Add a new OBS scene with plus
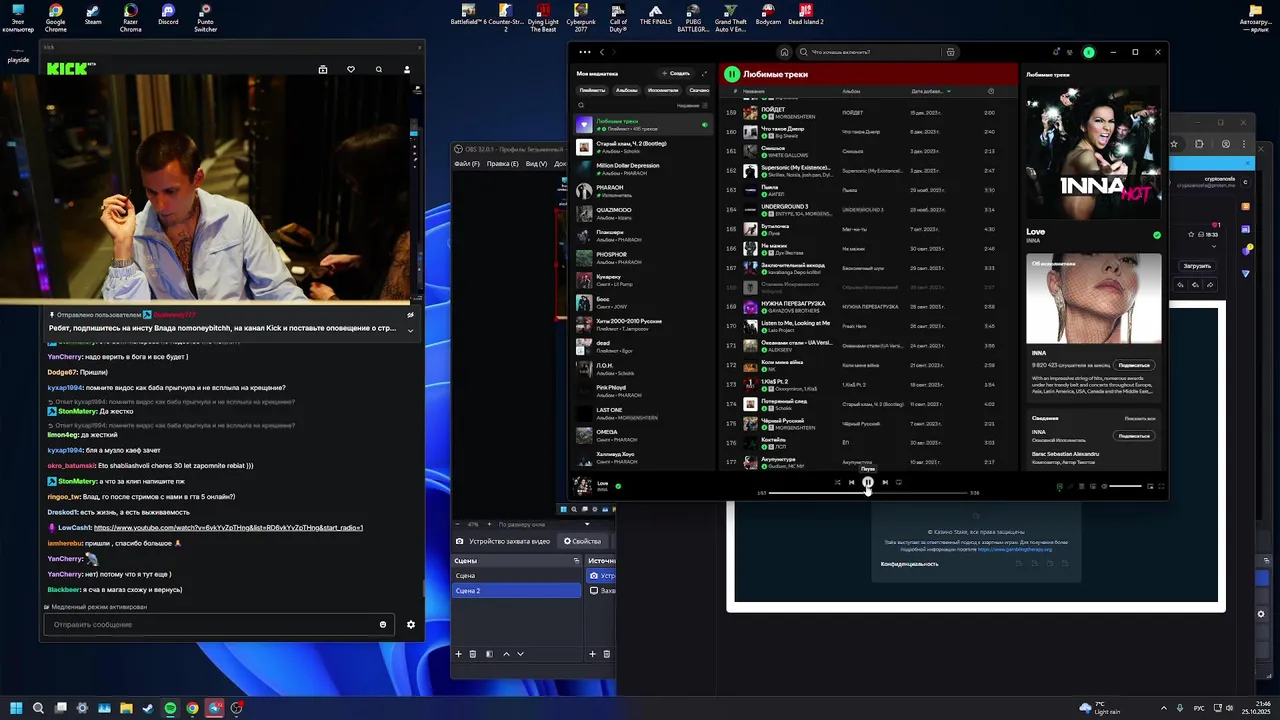Screen dimensions: 1280x720 point(459,654)
